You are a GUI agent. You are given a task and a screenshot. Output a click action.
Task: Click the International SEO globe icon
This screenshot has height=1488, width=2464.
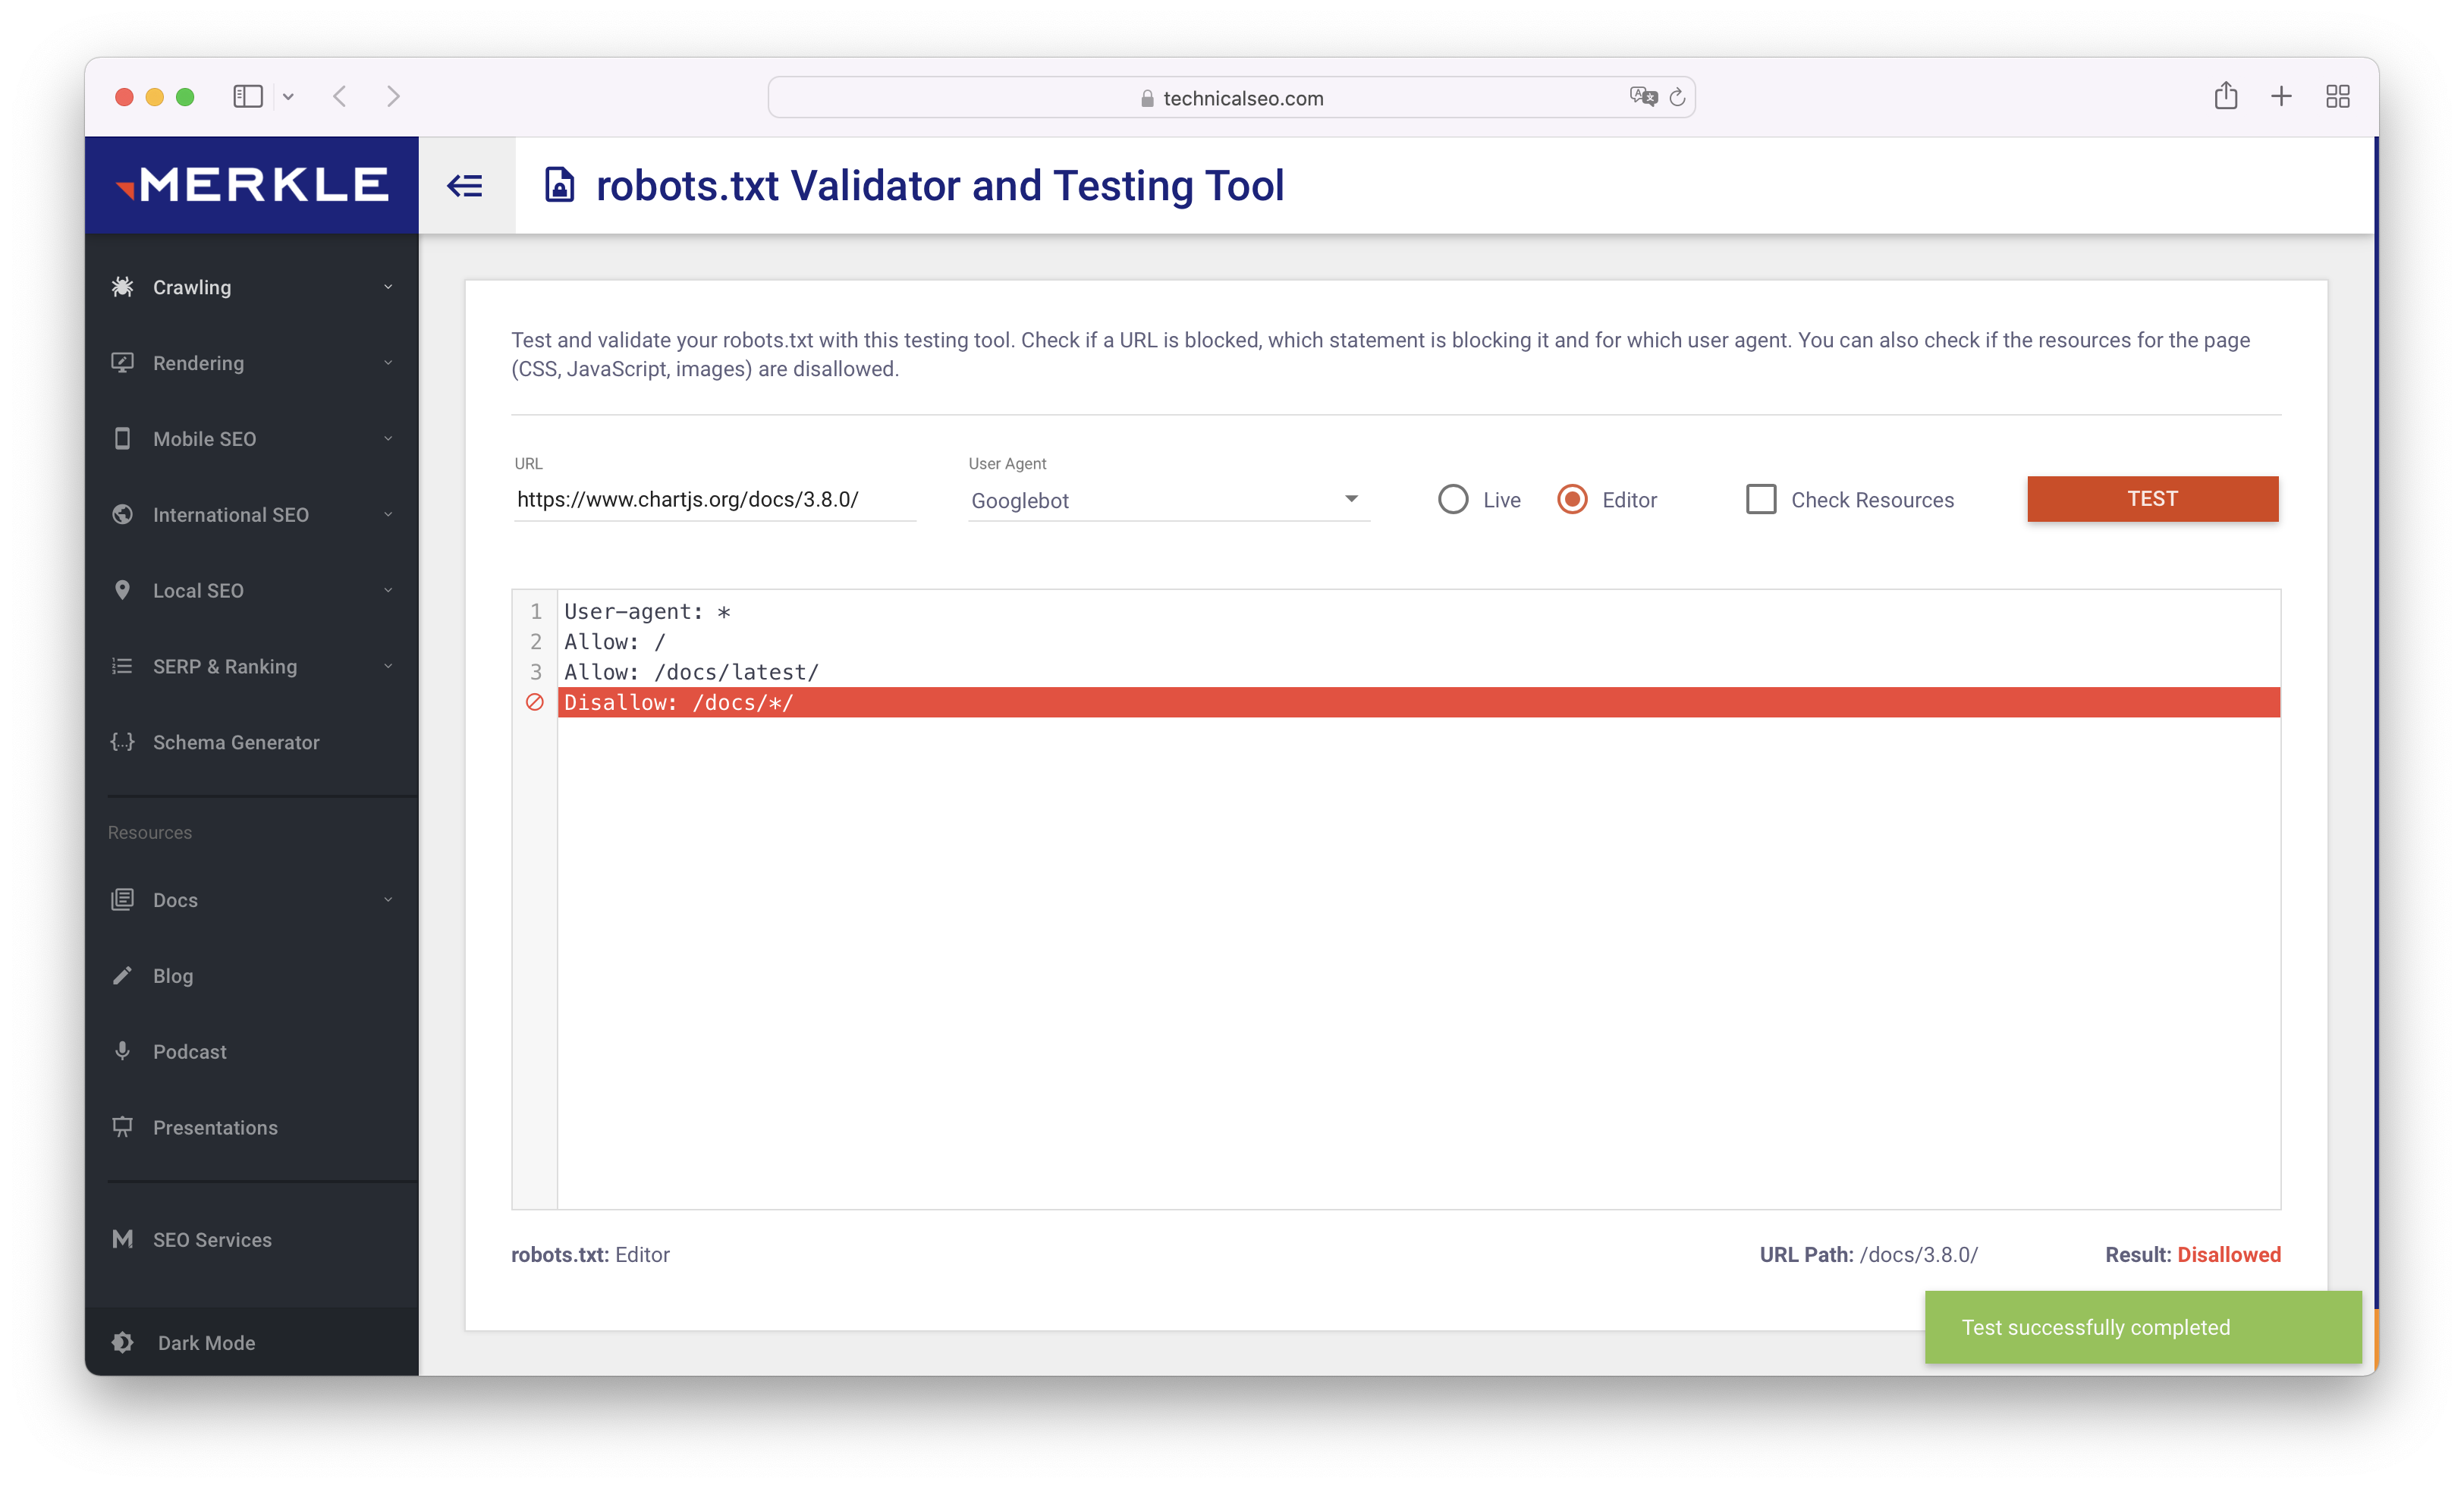(x=122, y=514)
